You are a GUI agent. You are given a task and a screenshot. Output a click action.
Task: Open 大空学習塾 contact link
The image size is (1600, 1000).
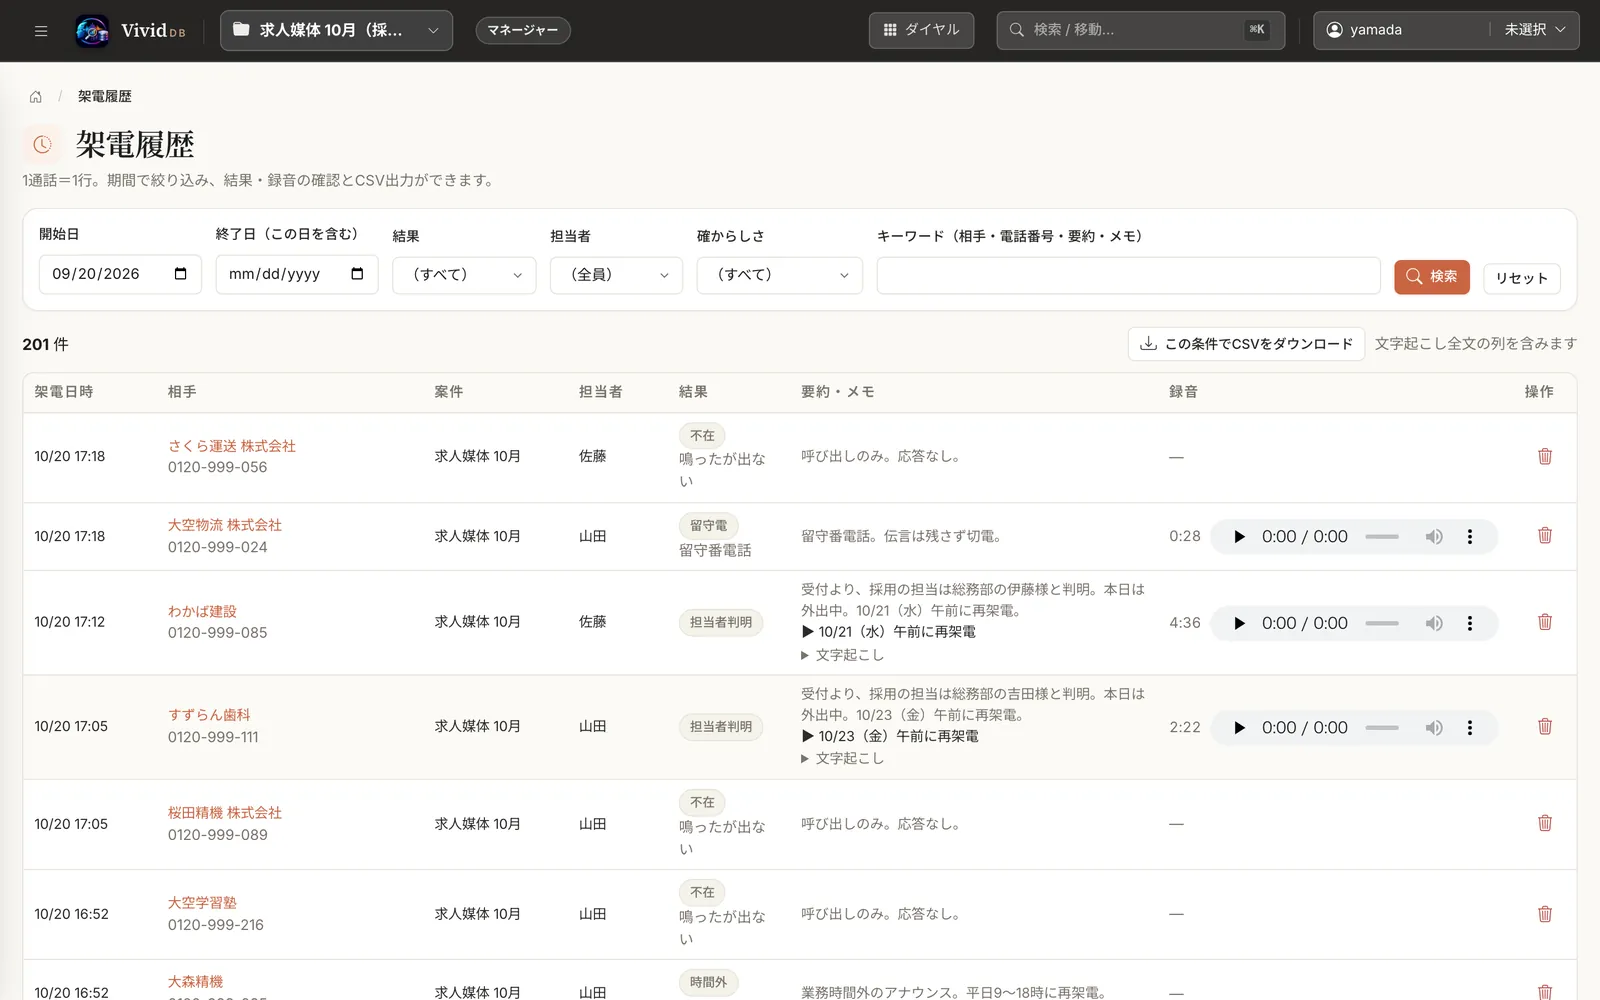(x=202, y=903)
